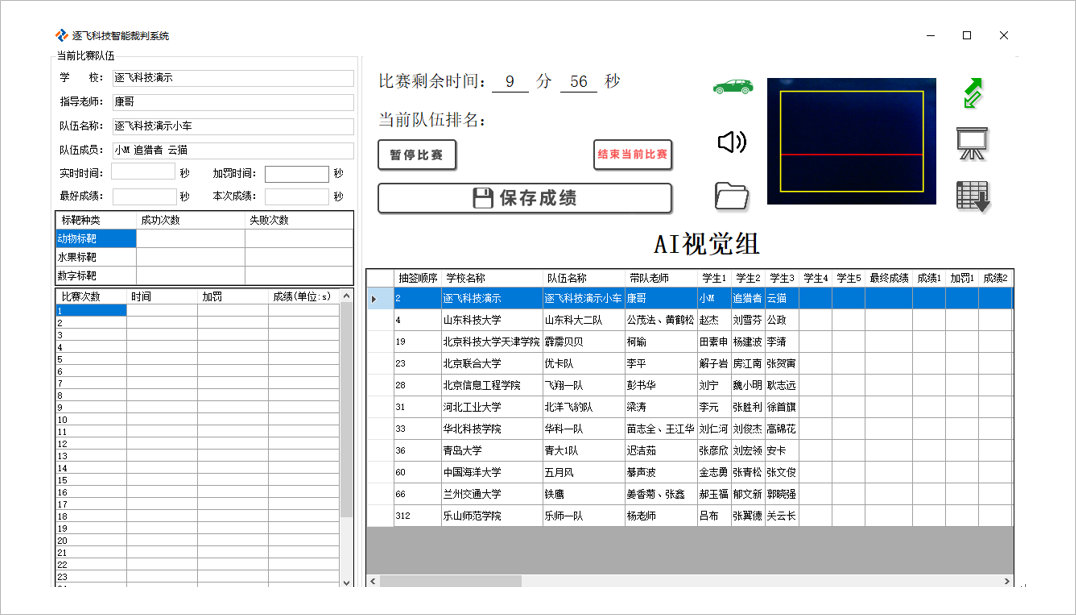This screenshot has width=1076, height=615.
Task: Click the 学校名称 column header
Action: (x=492, y=278)
